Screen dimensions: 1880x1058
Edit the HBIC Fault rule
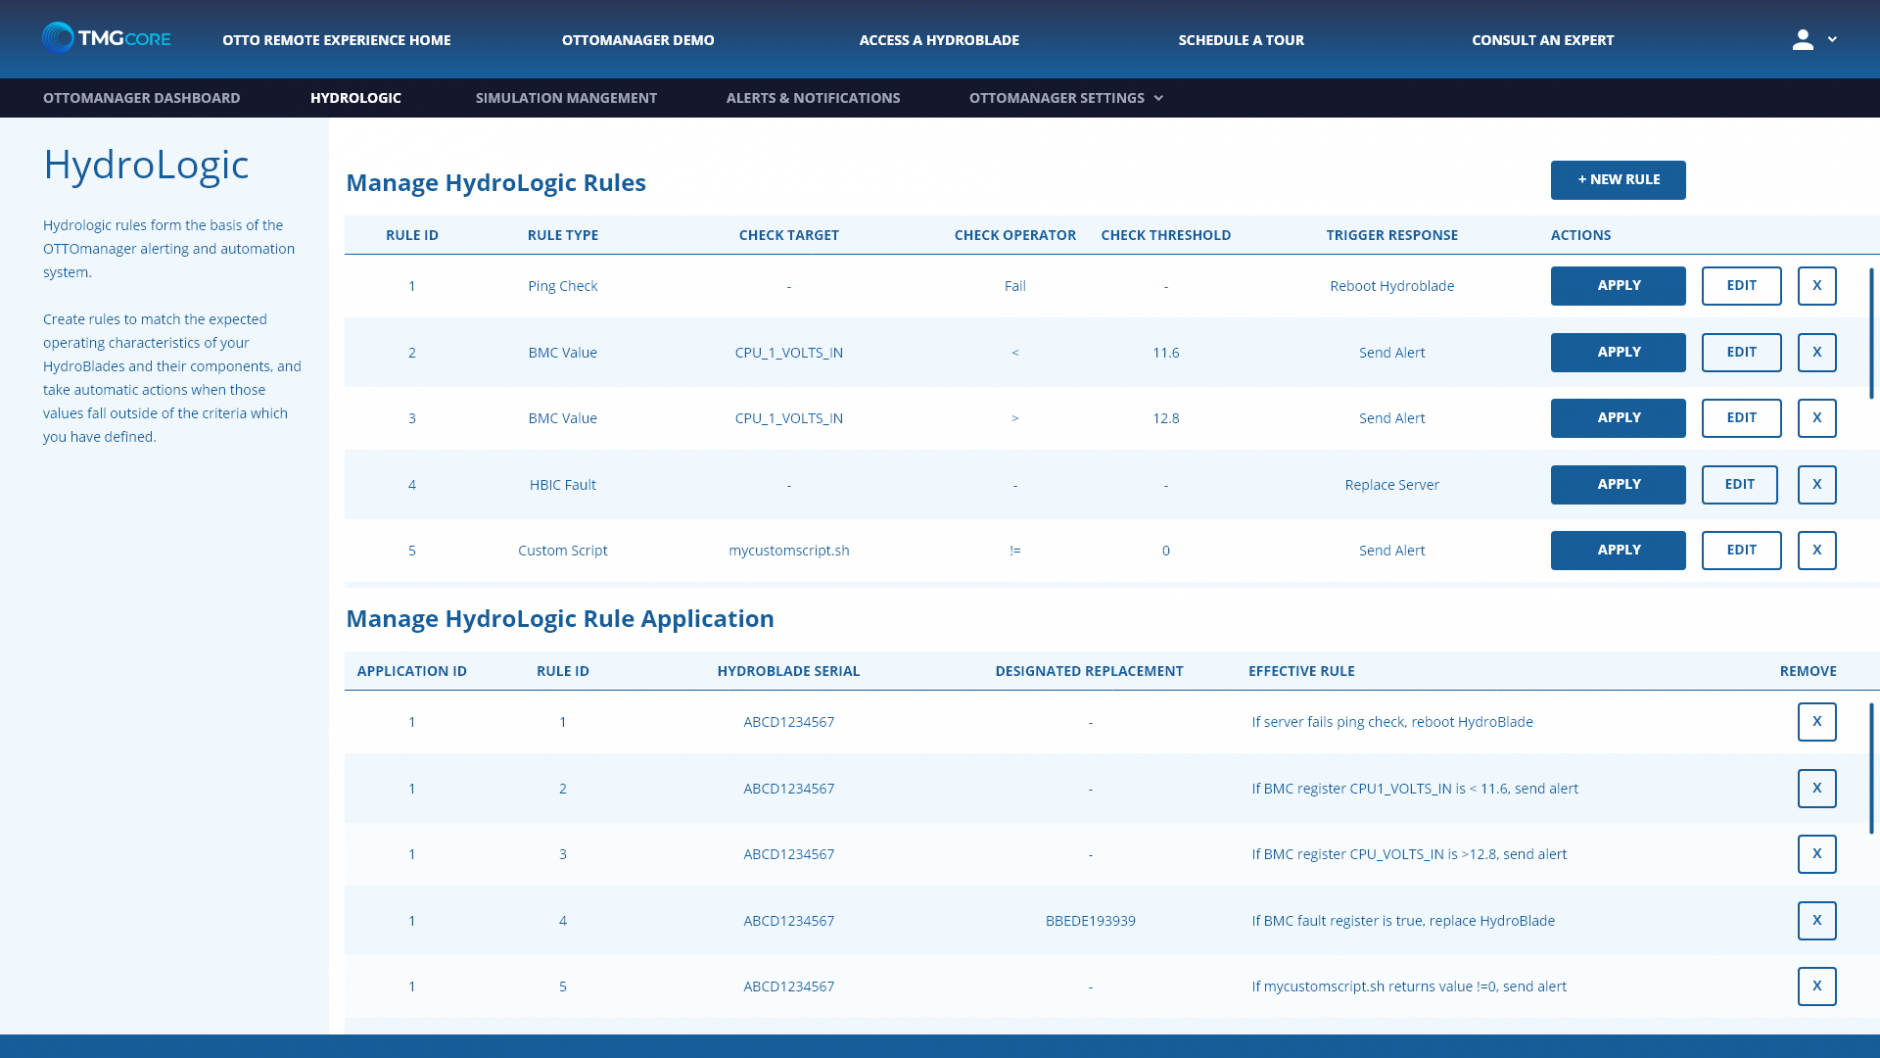tap(1740, 484)
